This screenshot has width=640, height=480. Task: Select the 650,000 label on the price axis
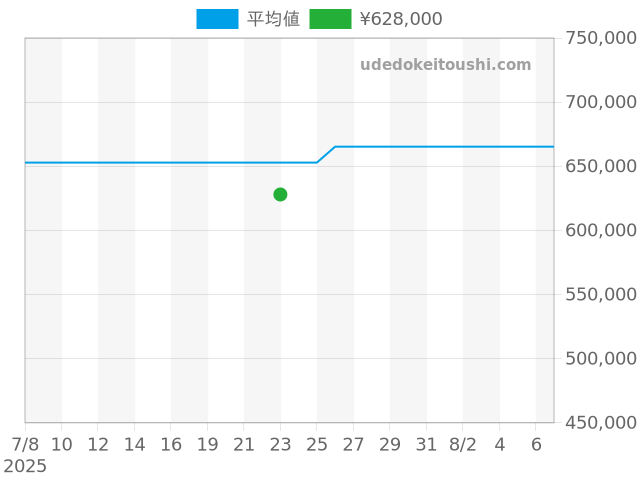[x=600, y=166]
